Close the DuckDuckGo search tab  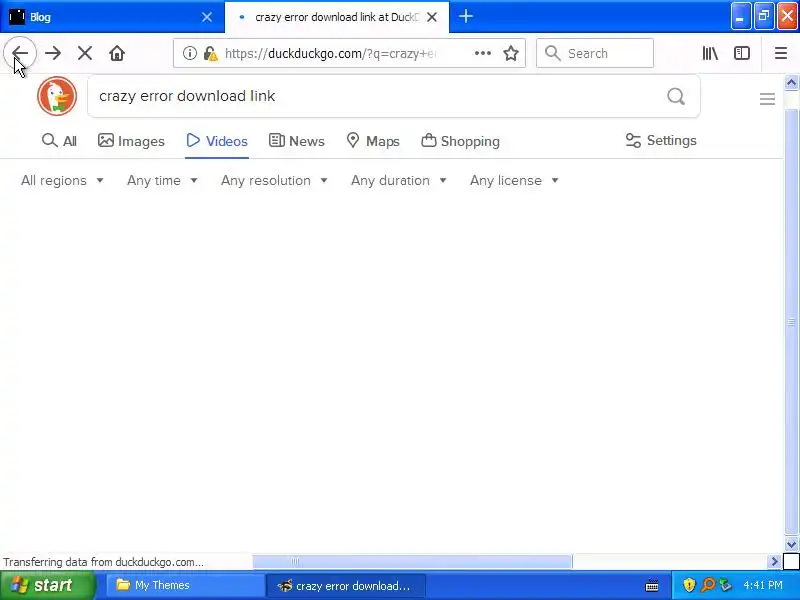coord(432,17)
